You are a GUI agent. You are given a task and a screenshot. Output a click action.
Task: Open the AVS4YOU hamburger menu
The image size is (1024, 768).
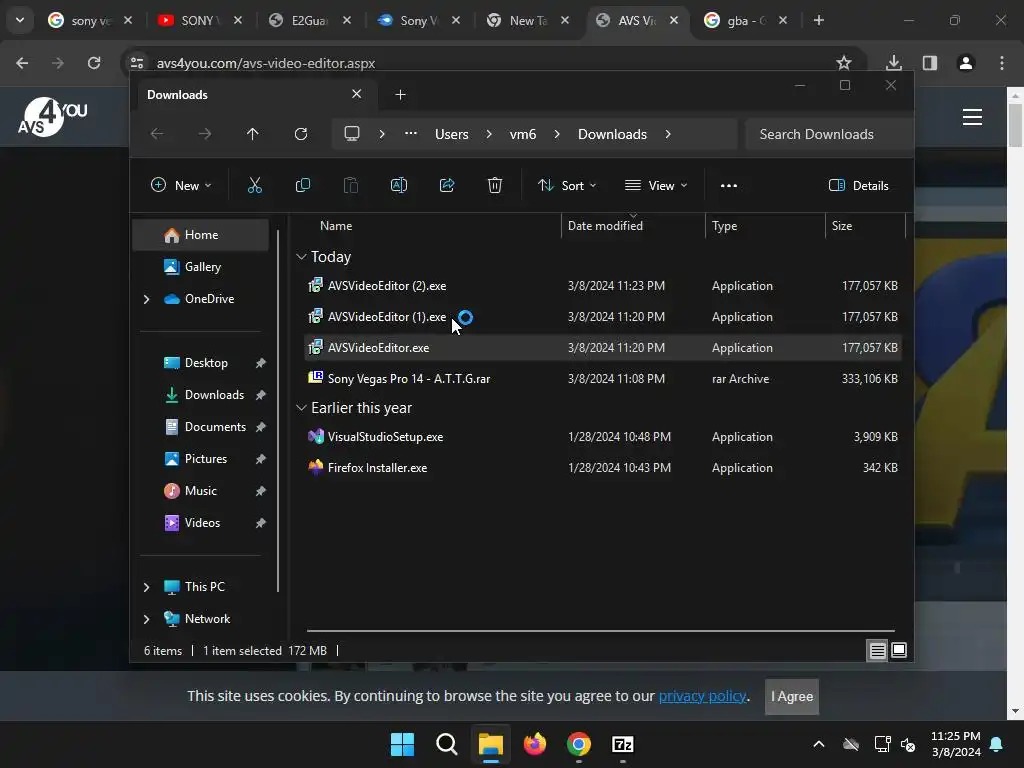click(x=972, y=117)
